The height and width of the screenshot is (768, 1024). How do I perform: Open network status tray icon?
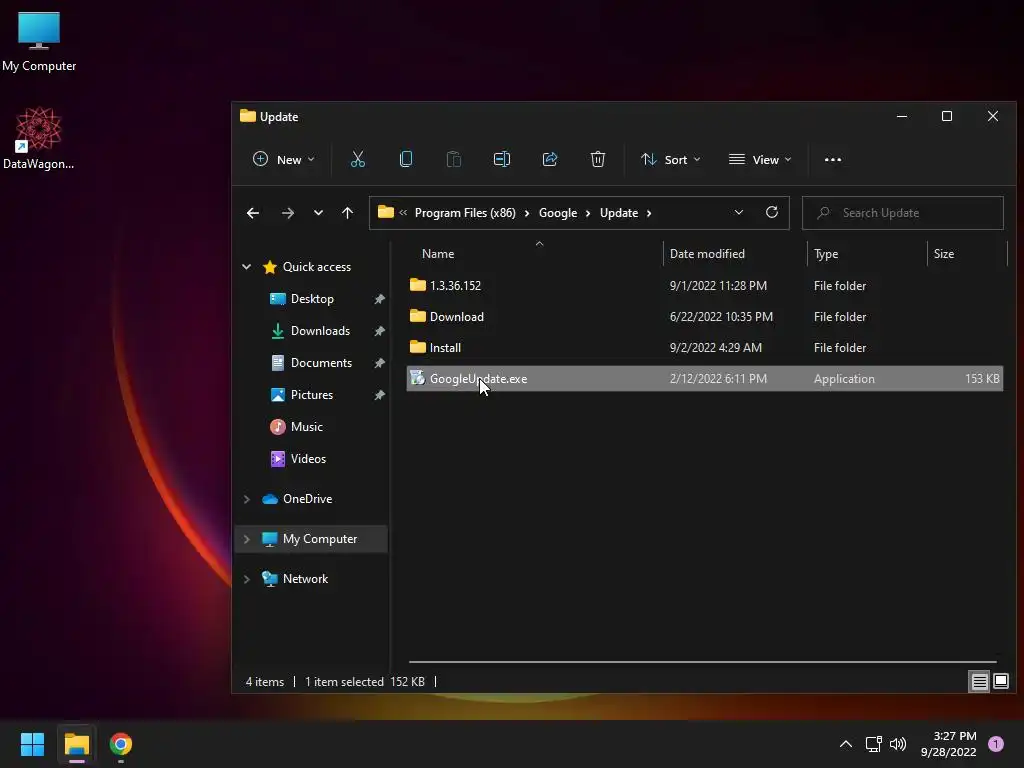tap(873, 744)
